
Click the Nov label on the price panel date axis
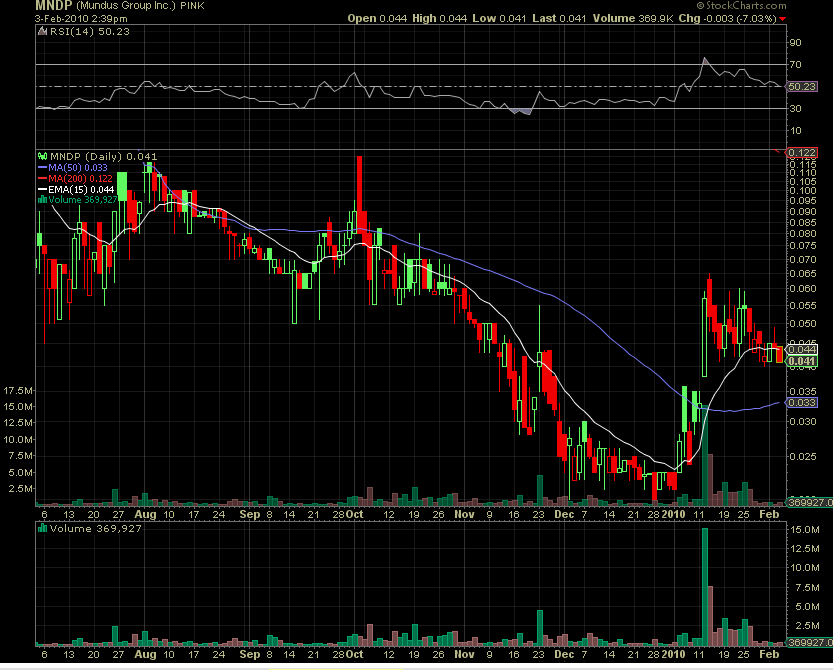click(x=464, y=514)
